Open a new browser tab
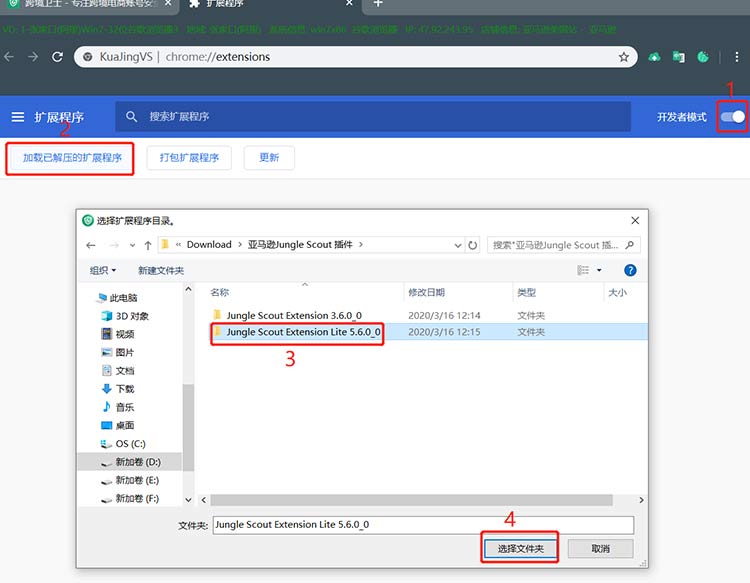Screen dimensions: 750x583 pos(378,3)
